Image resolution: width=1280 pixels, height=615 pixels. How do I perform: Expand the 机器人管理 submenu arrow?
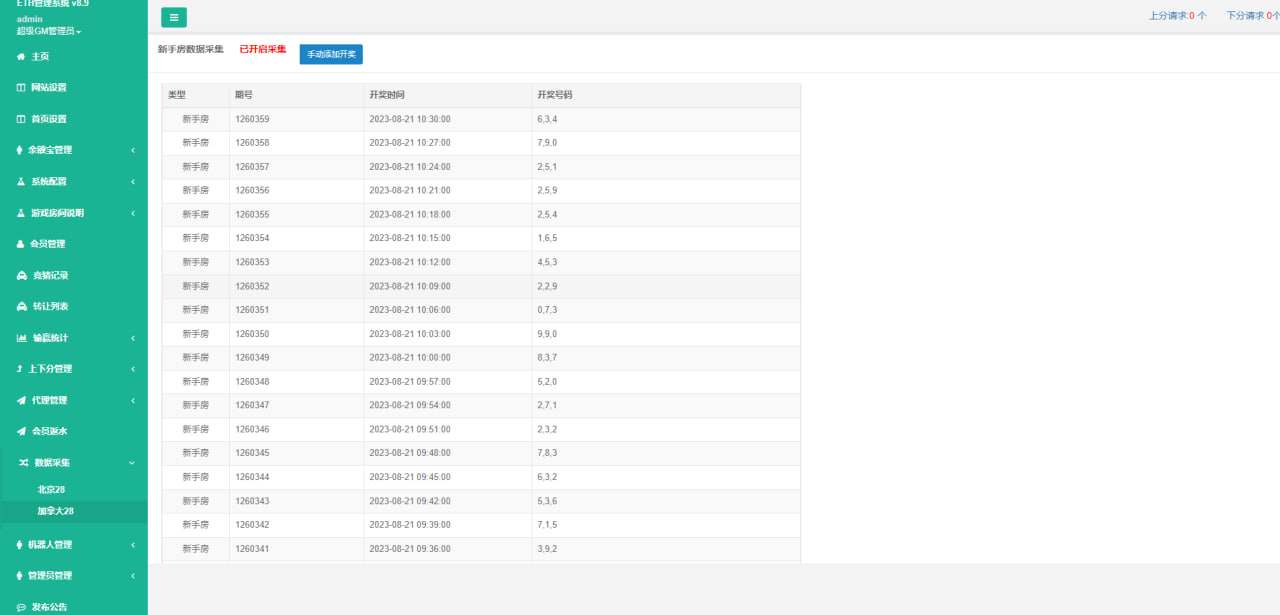133,545
